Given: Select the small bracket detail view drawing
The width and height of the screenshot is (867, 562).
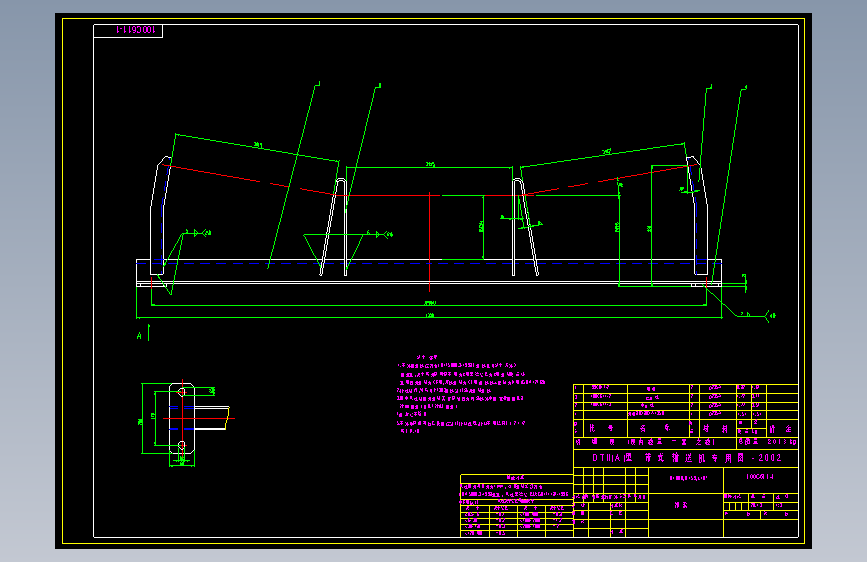Looking at the screenshot, I should (x=185, y=423).
